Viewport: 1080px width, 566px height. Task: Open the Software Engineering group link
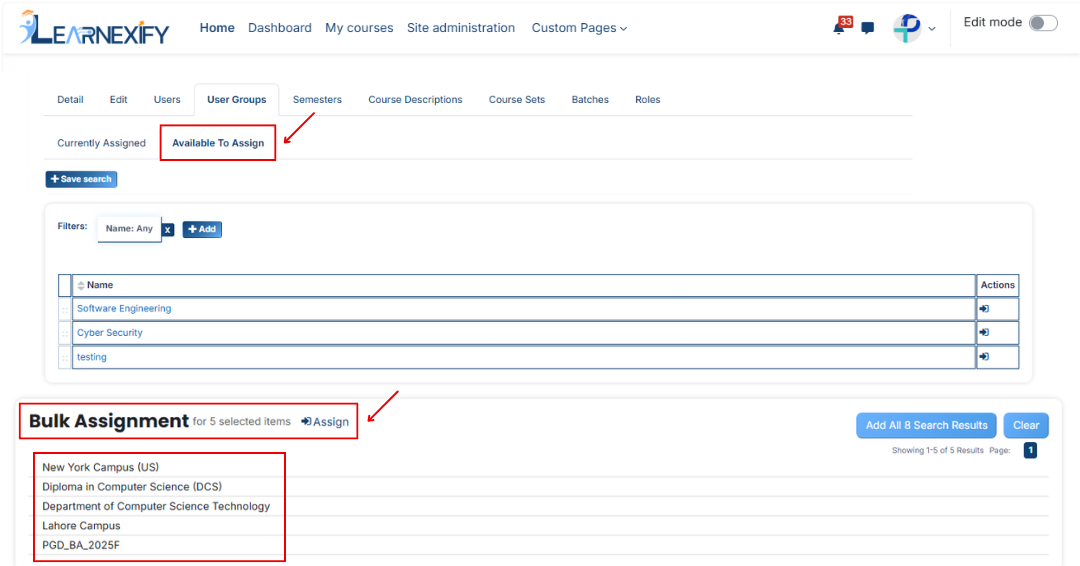124,308
